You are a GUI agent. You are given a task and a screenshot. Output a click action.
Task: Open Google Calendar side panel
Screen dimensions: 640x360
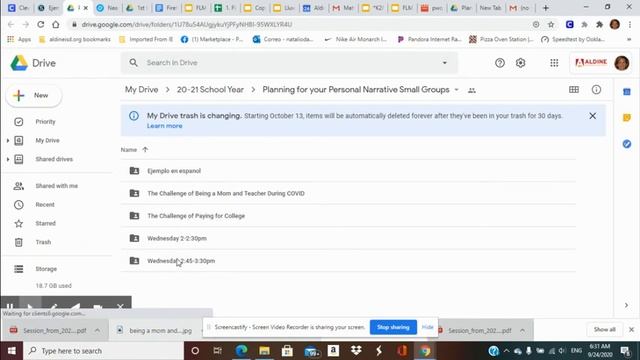click(x=627, y=92)
